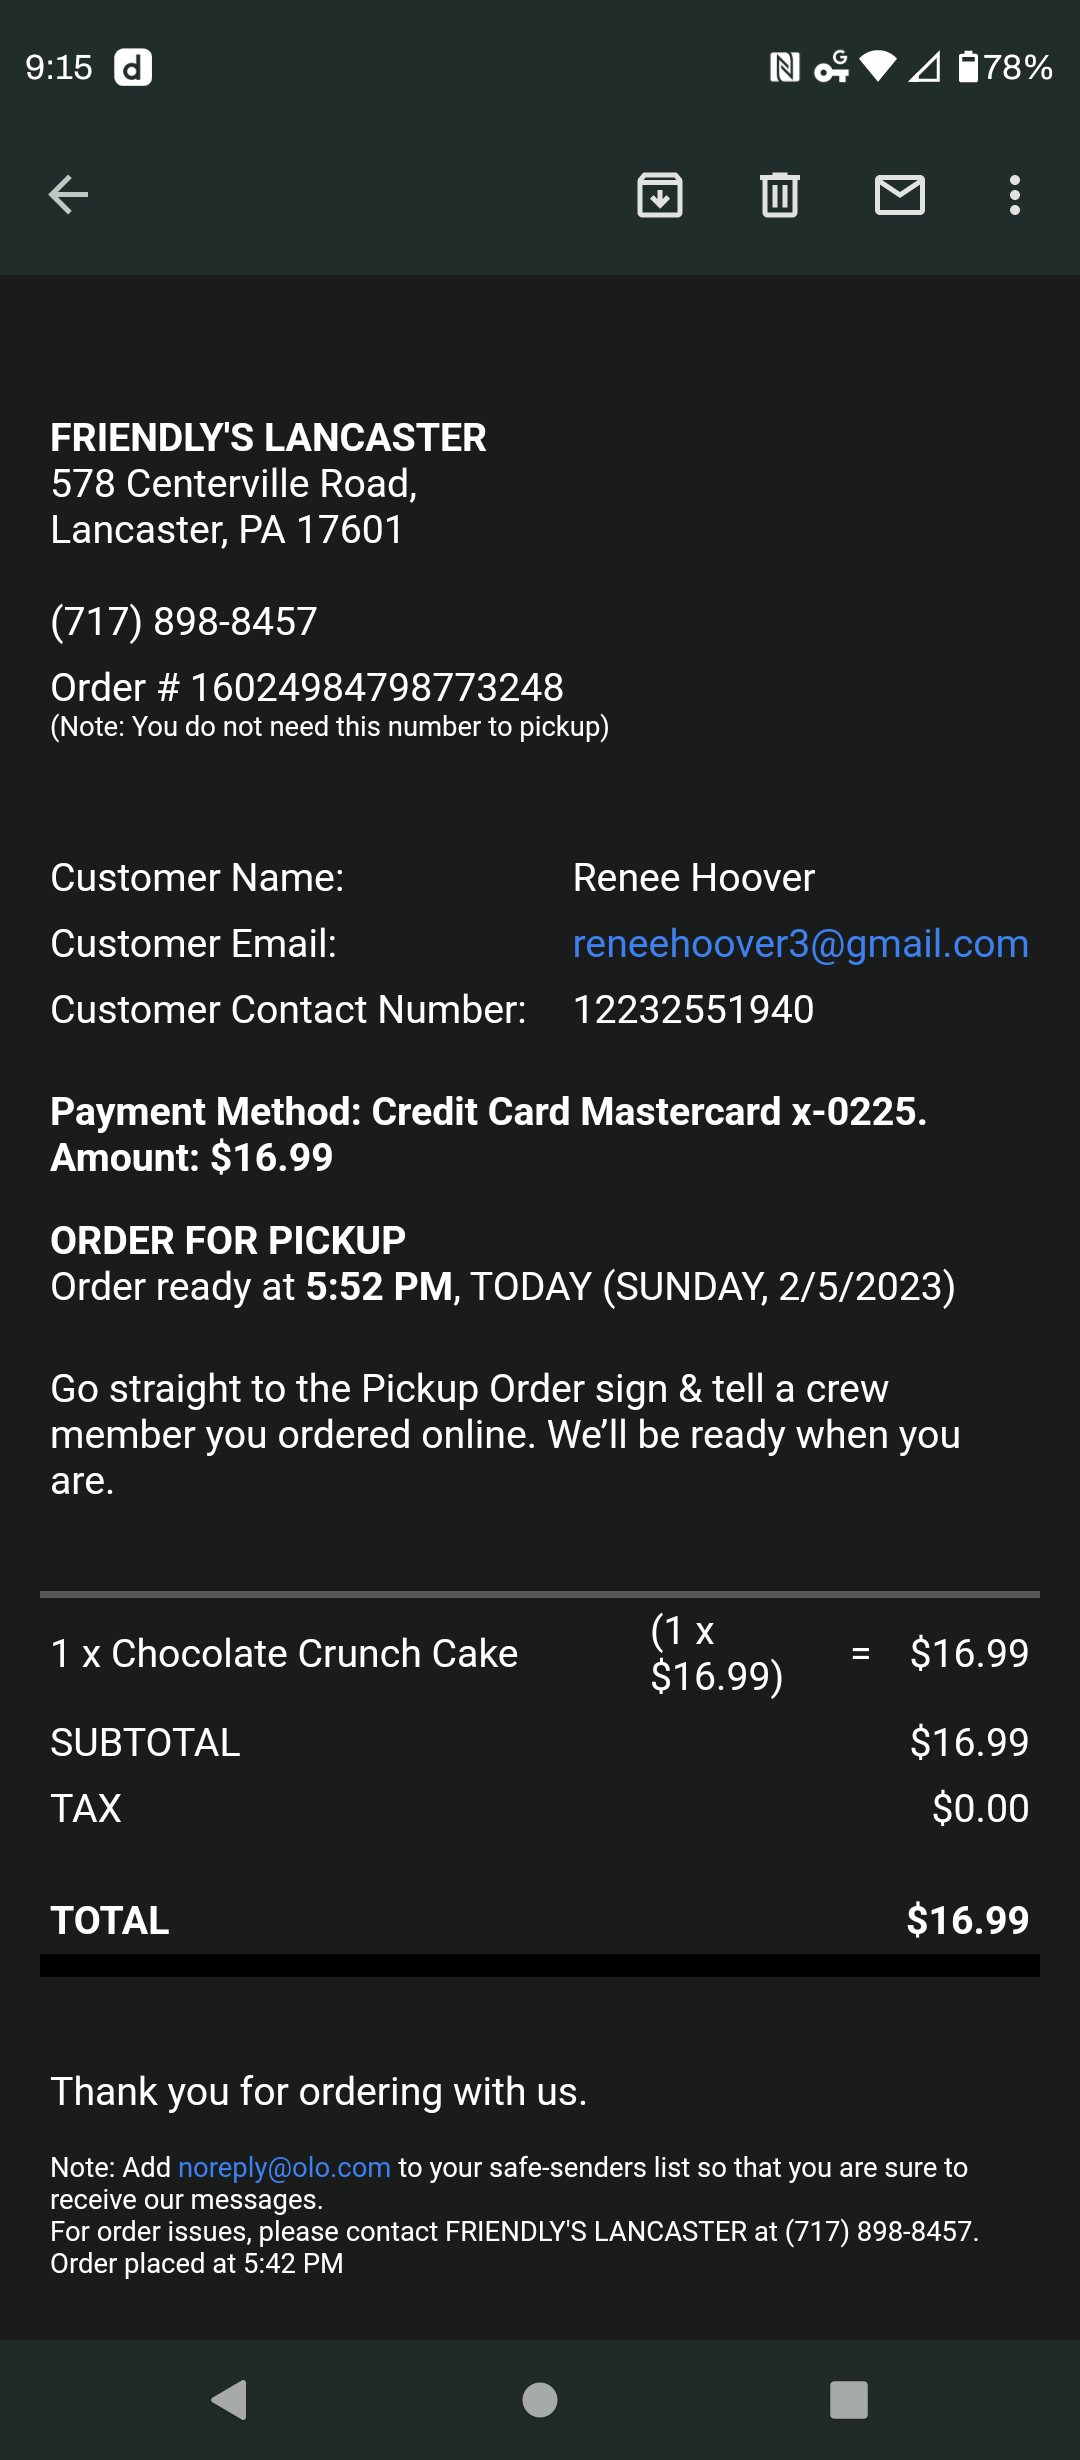Tap the Wi-Fi icon in status bar
1080x2460 pixels.
point(878,67)
